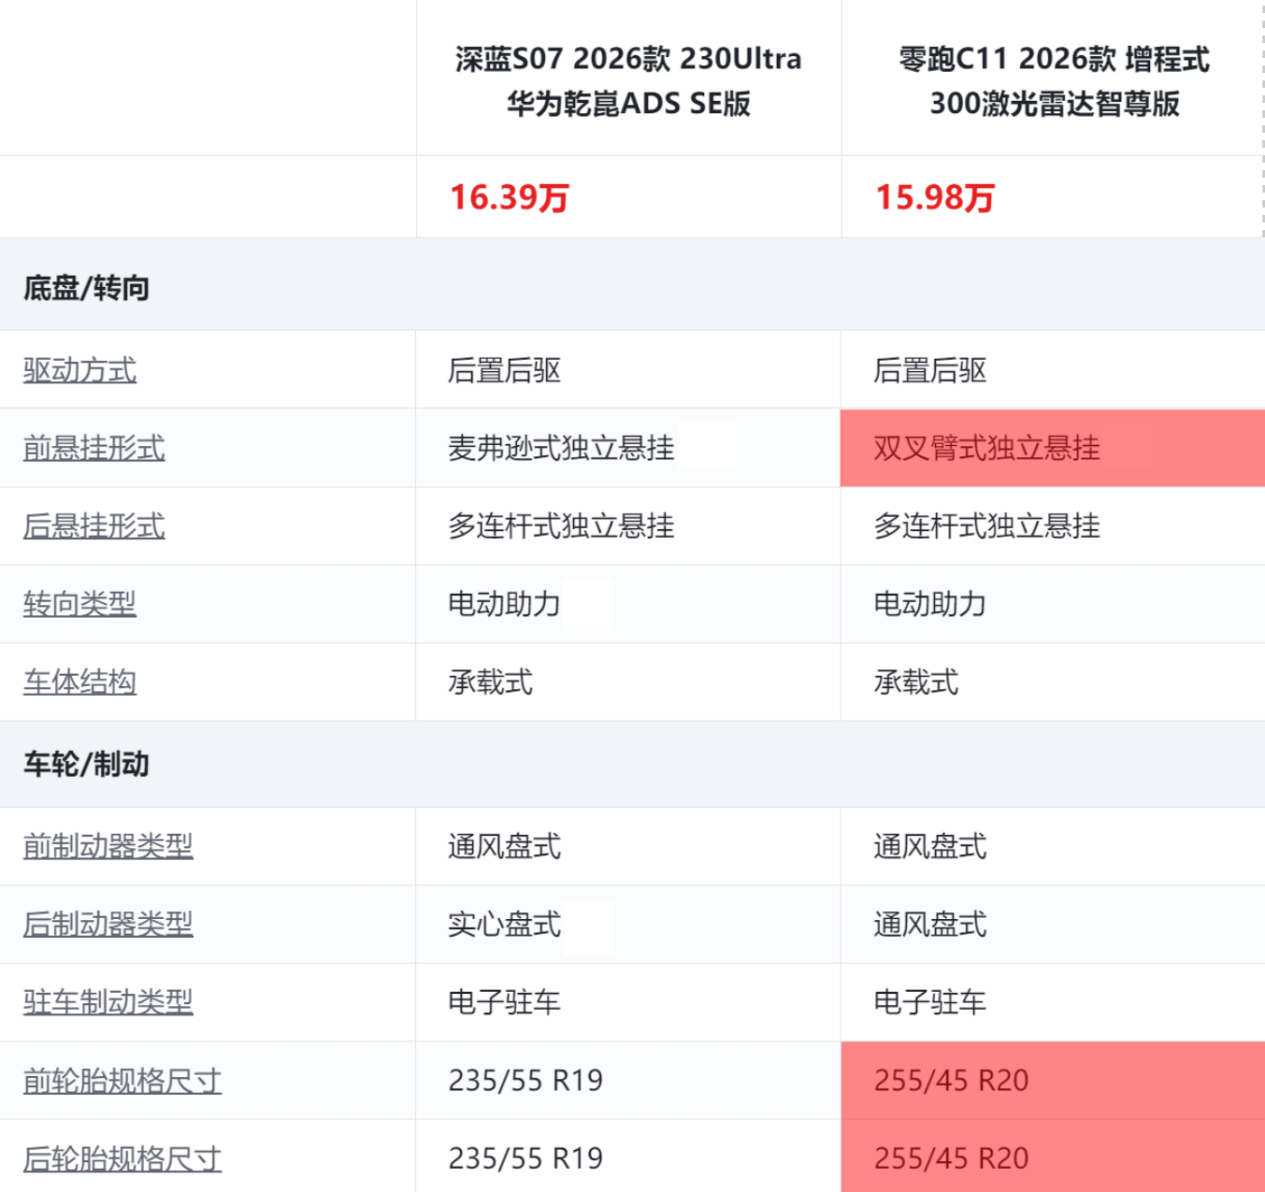Click the 车体结构 parameter link
1265x1192 pixels.
[80, 683]
